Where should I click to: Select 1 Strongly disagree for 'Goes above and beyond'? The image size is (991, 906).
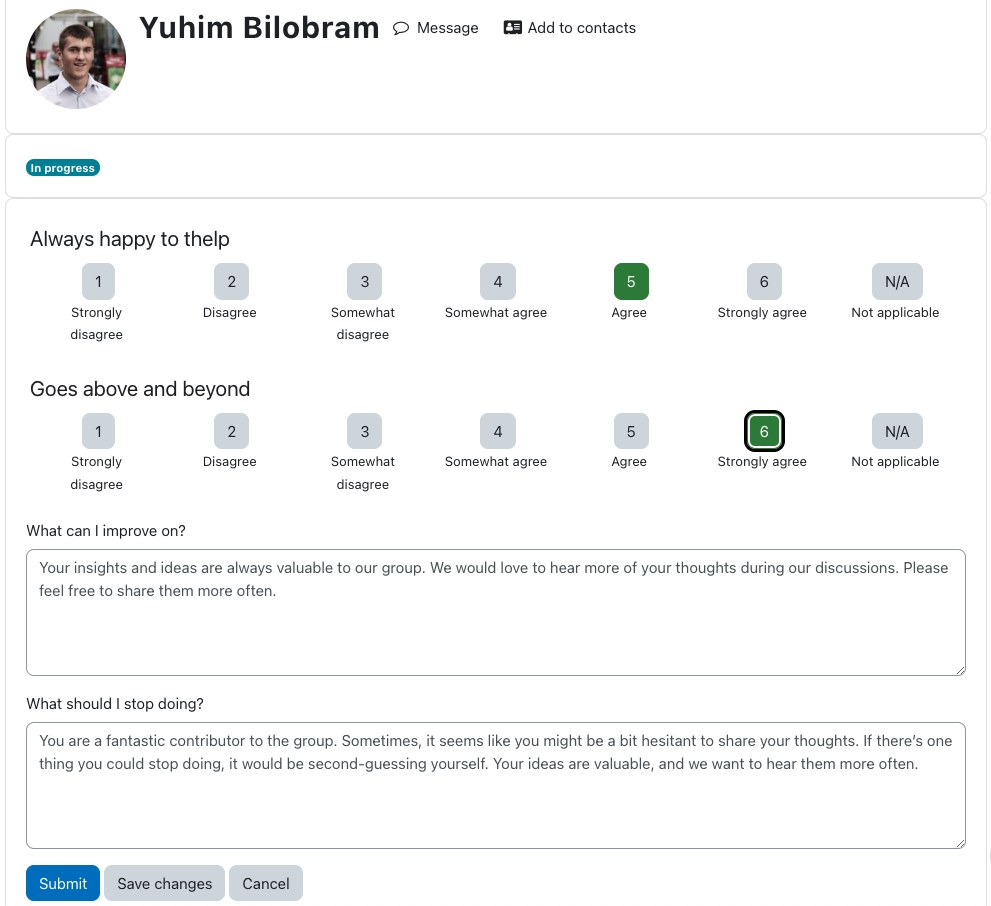tap(99, 432)
